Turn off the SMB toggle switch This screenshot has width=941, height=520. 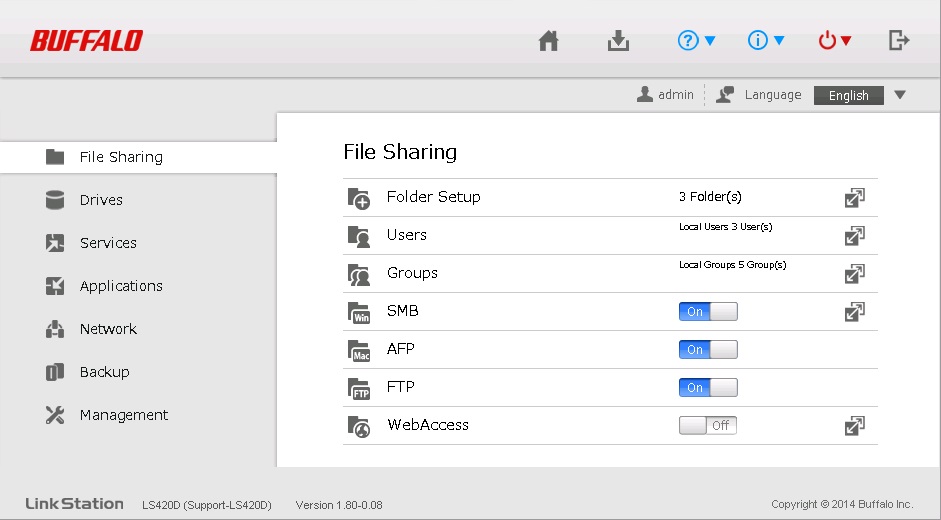click(x=708, y=312)
